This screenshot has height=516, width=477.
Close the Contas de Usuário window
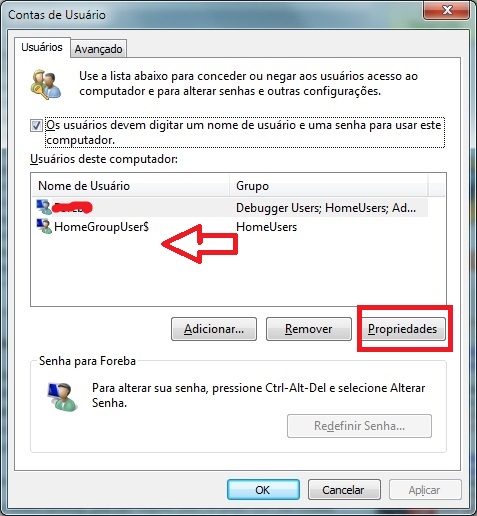[446, 10]
